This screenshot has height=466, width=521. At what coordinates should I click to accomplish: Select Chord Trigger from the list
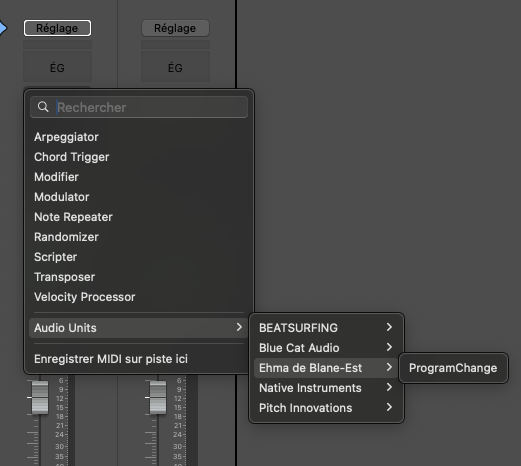click(72, 157)
